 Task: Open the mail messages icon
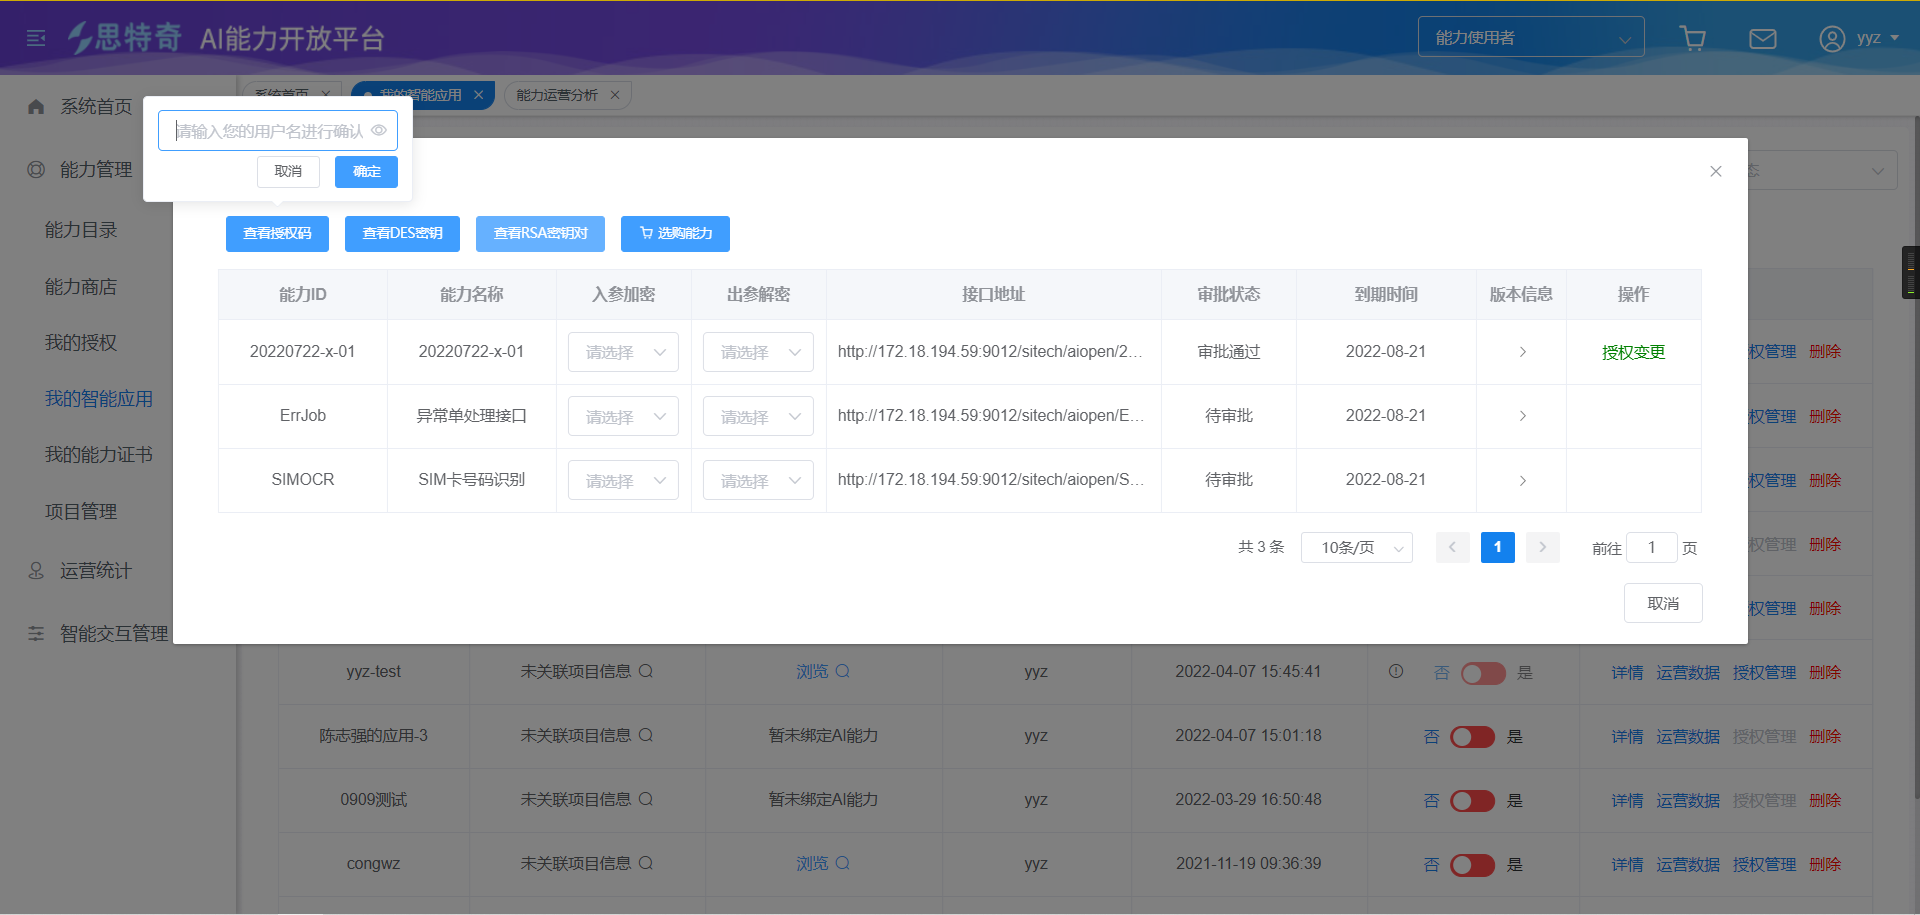click(x=1762, y=38)
